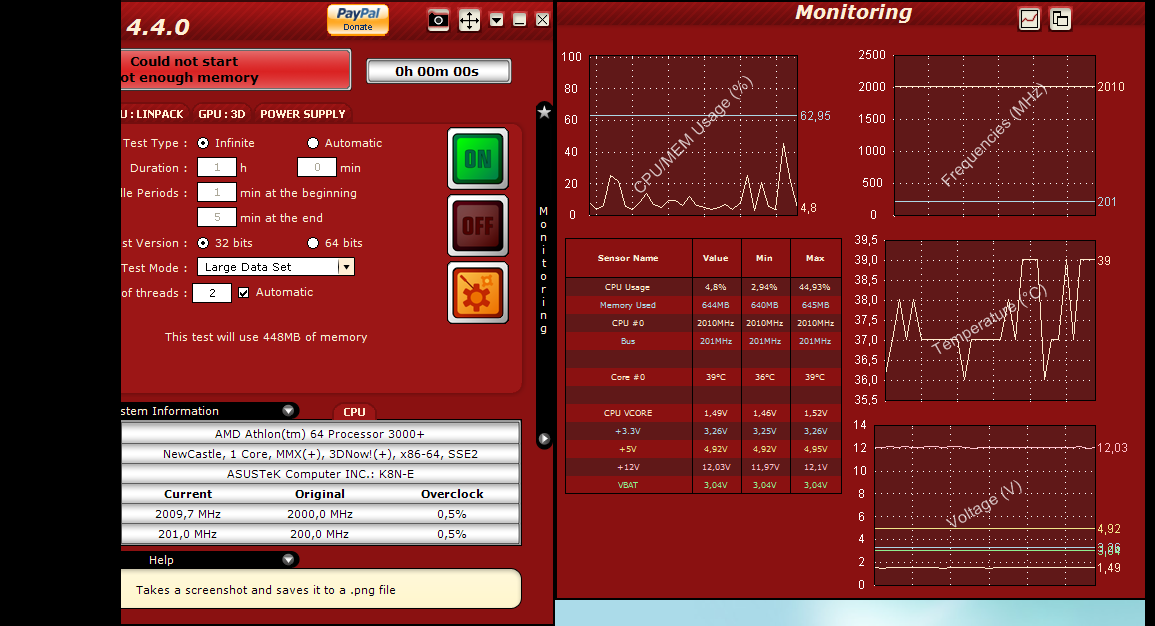Open the Test Mode dropdown

(346, 267)
